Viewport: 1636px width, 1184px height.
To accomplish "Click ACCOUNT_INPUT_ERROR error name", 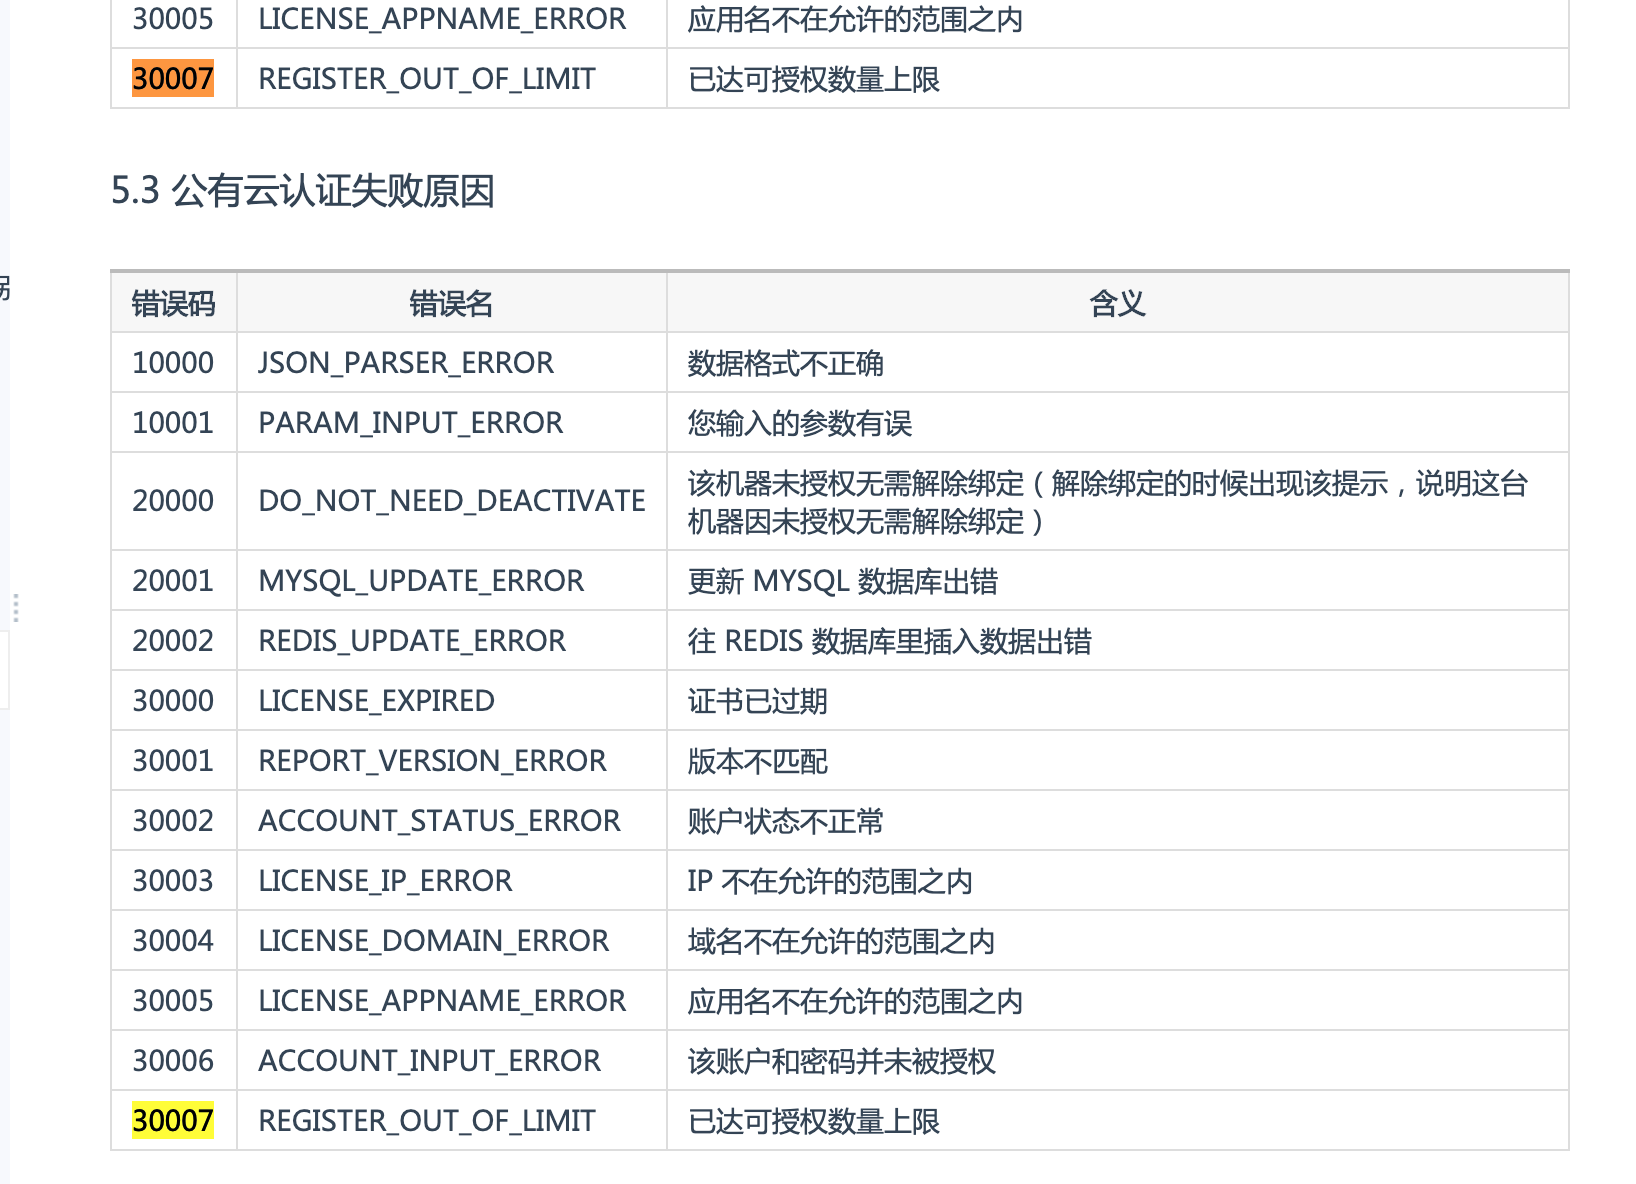I will [429, 1060].
